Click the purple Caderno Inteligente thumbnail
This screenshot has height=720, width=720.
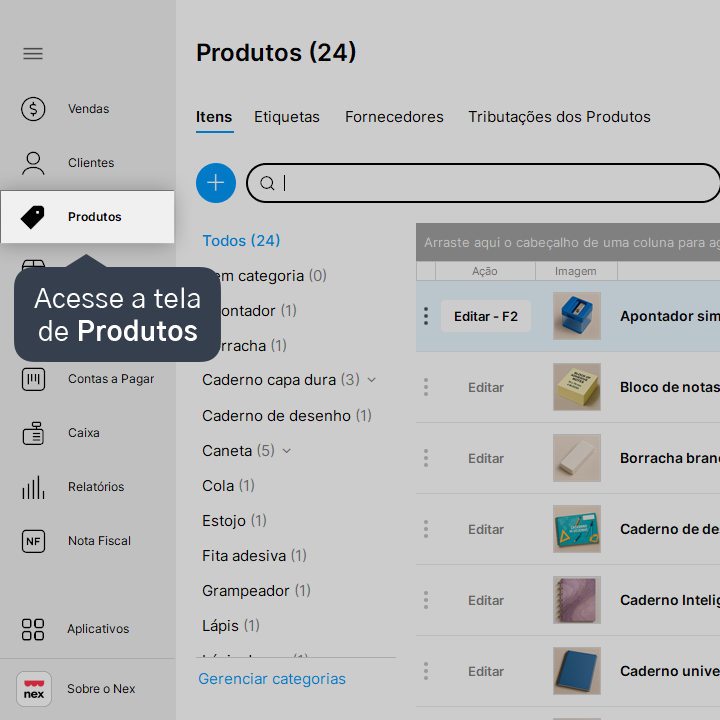577,600
